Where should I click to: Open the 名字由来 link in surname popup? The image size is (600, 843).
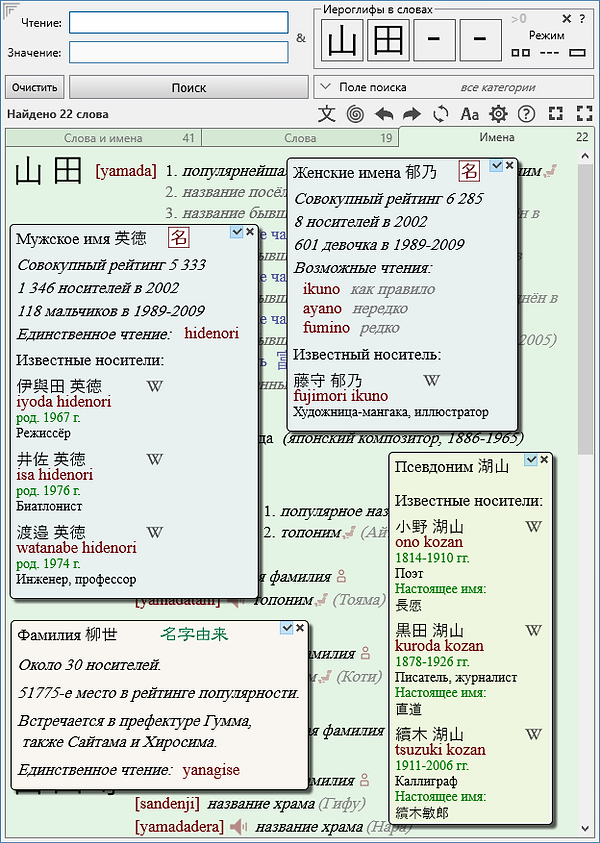(x=194, y=634)
